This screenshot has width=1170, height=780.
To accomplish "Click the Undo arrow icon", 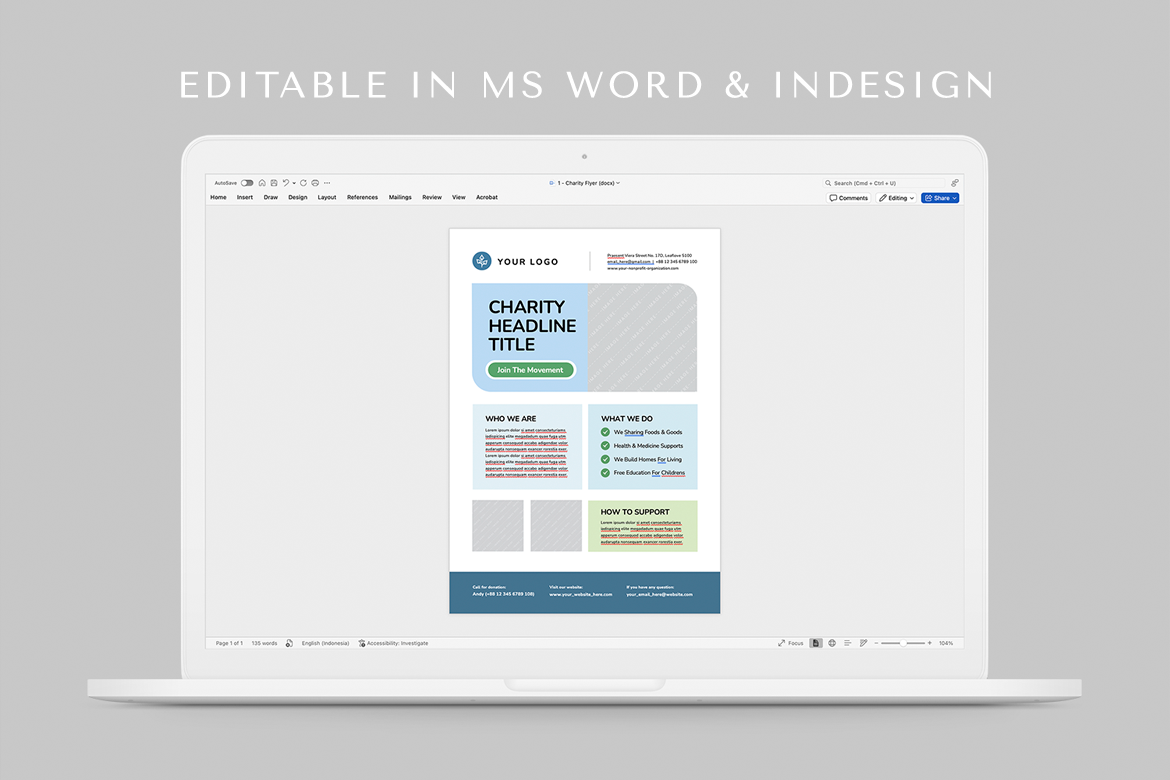I will click(285, 183).
